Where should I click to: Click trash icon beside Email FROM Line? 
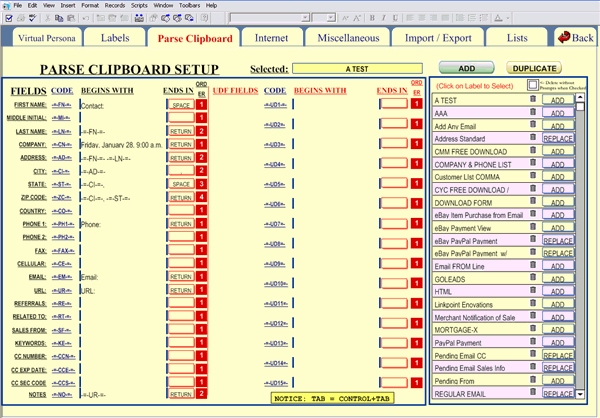[x=533, y=265]
